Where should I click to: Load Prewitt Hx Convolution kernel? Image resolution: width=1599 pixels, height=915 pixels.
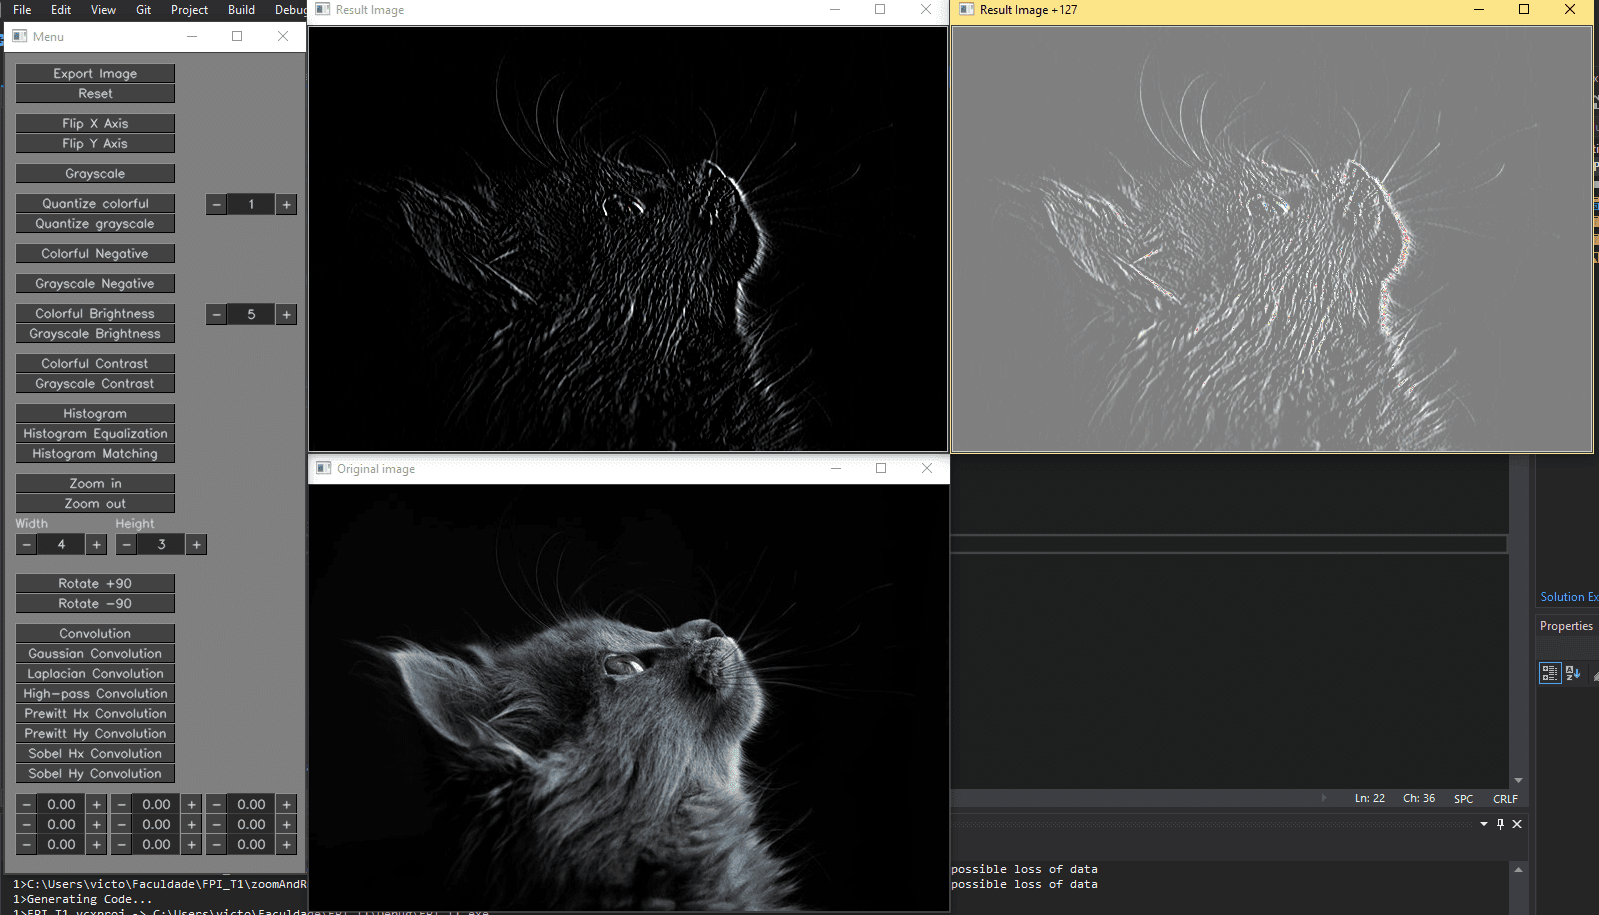click(x=95, y=713)
